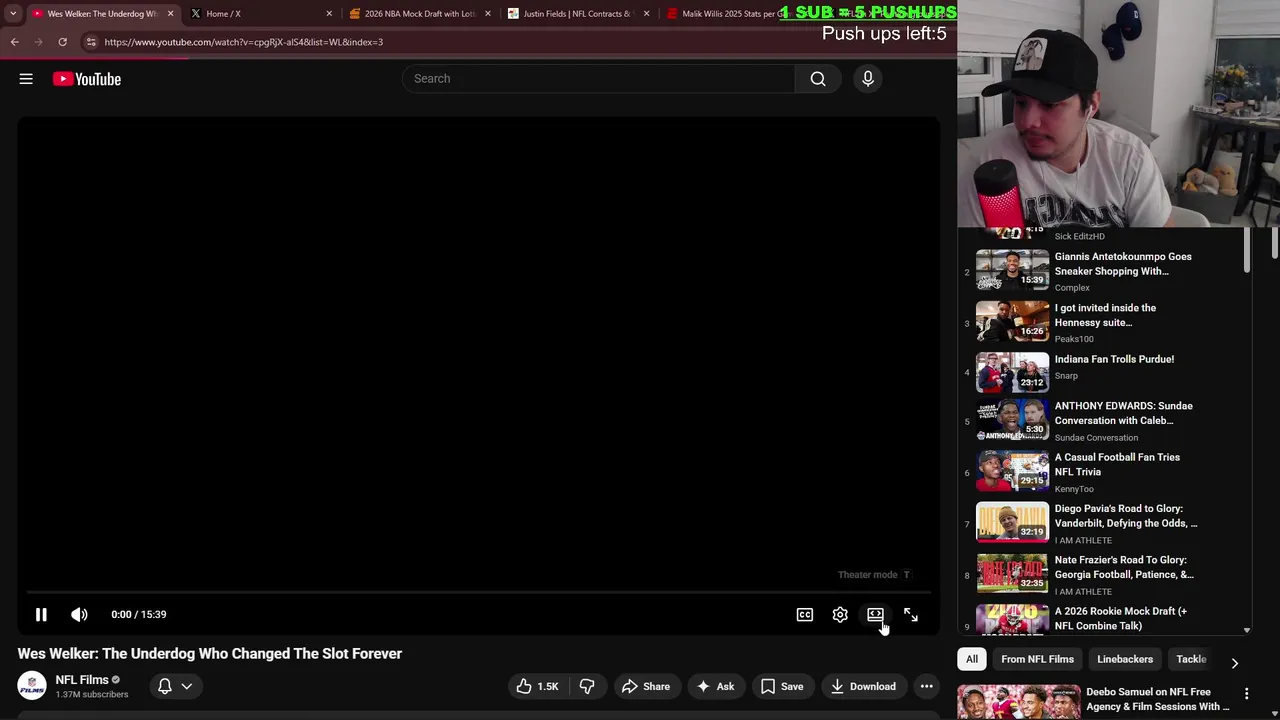Open the KennyToo channel name
This screenshot has height=720, width=1280.
(x=1074, y=489)
